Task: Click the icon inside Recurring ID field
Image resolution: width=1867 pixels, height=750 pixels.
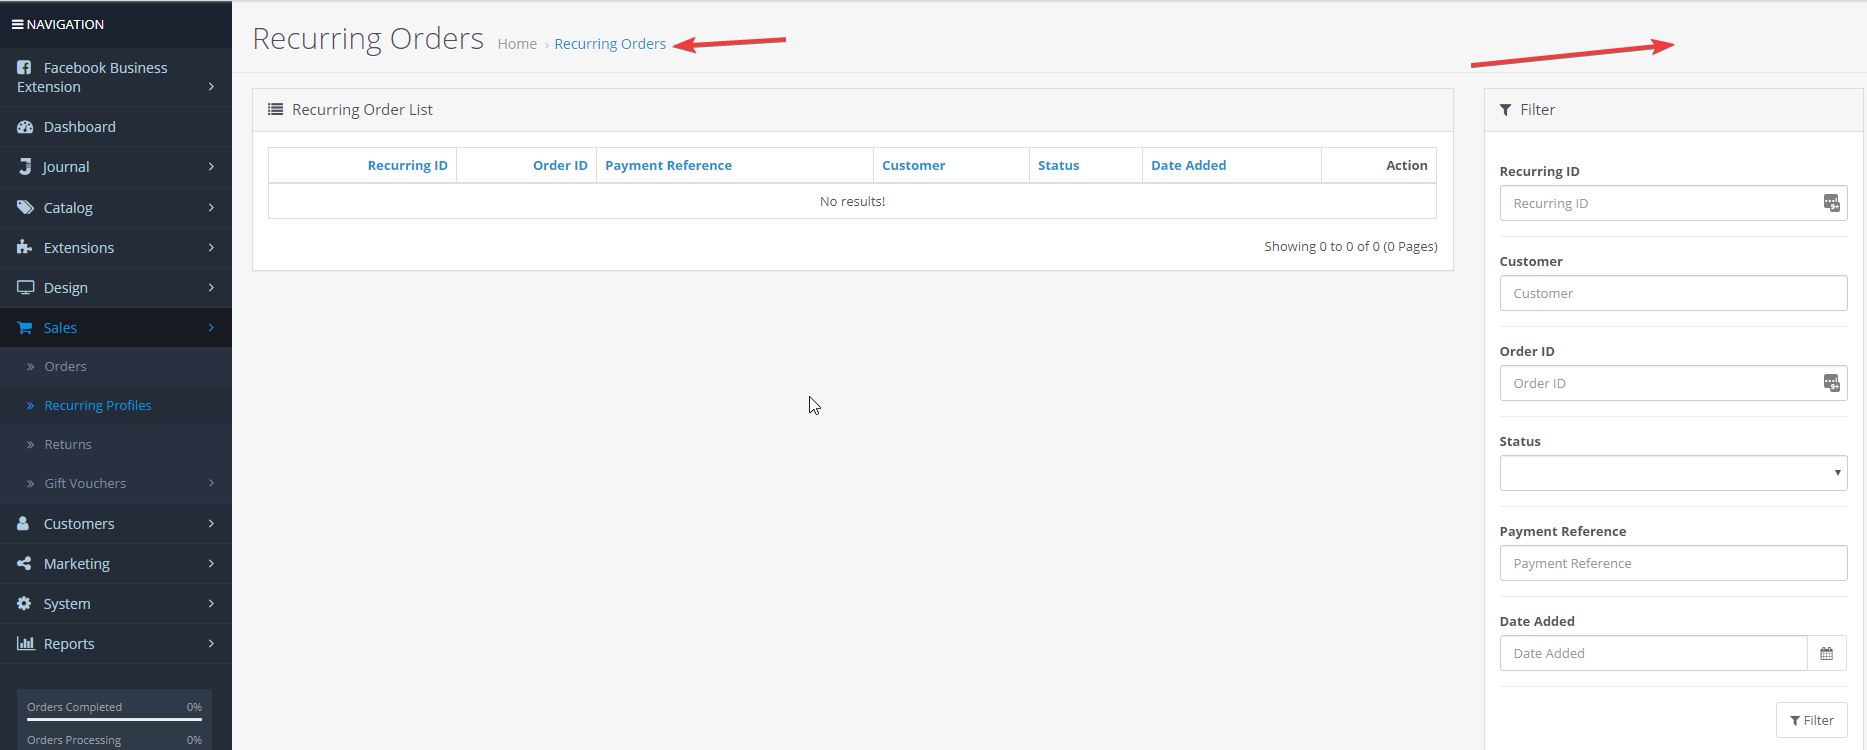Action: click(1831, 203)
